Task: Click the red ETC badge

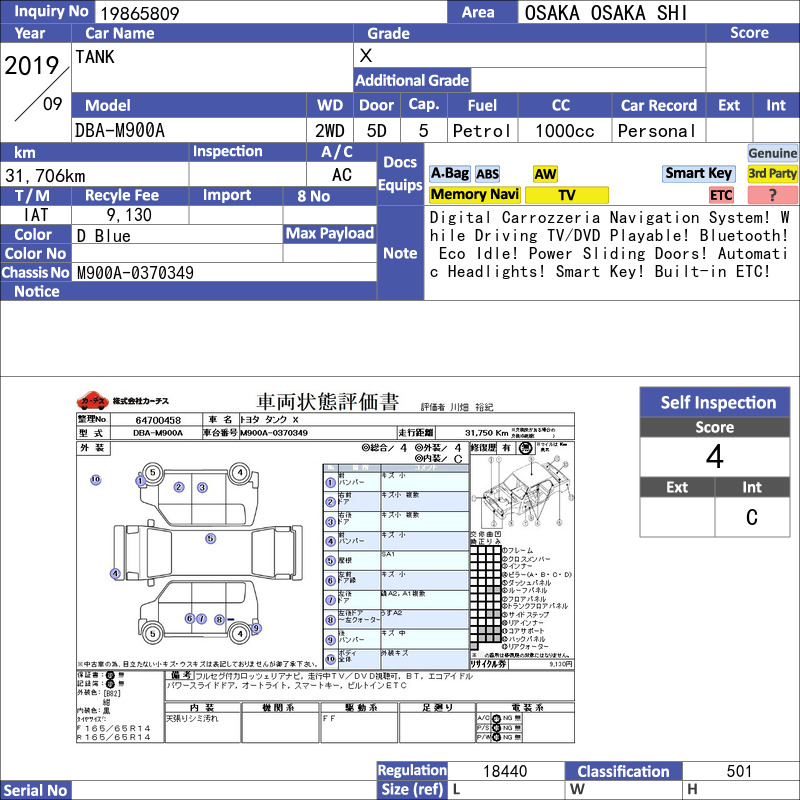Action: (x=721, y=195)
